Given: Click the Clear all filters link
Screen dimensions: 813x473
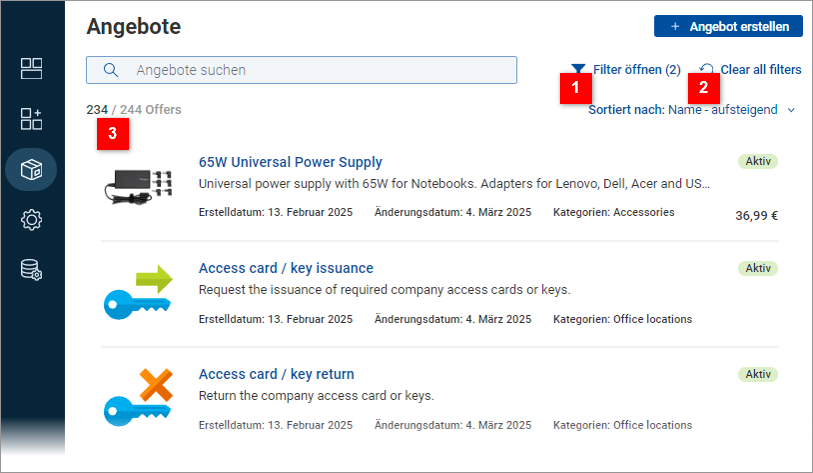Looking at the screenshot, I should coord(760,70).
